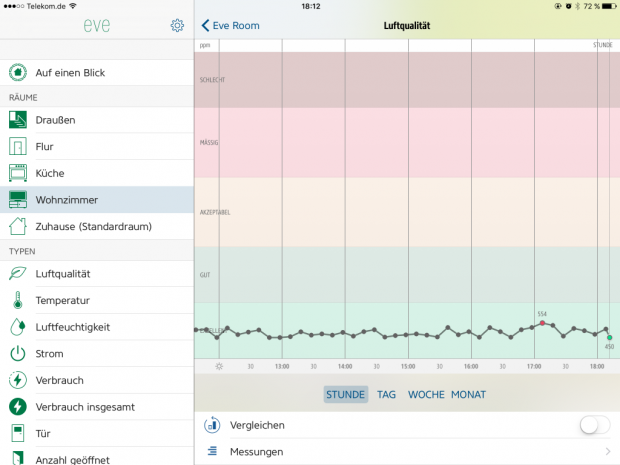The height and width of the screenshot is (465, 620).
Task: Select the Draußen room label
Action: [x=55, y=120]
